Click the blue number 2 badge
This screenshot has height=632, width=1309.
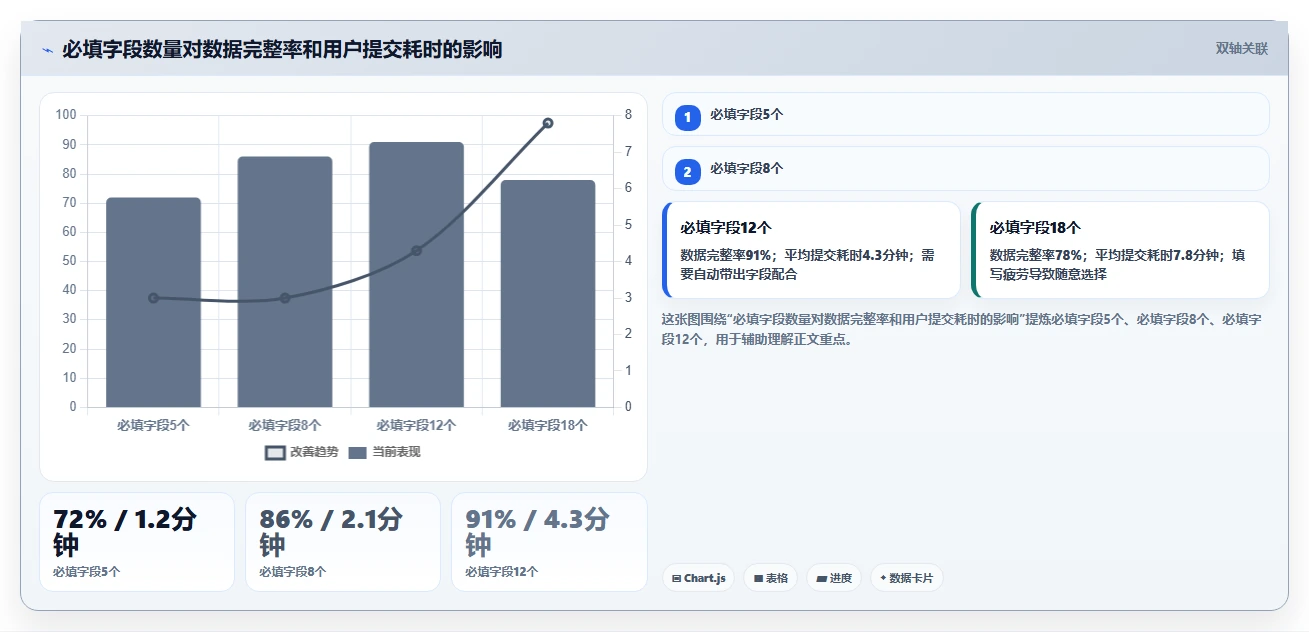[688, 172]
